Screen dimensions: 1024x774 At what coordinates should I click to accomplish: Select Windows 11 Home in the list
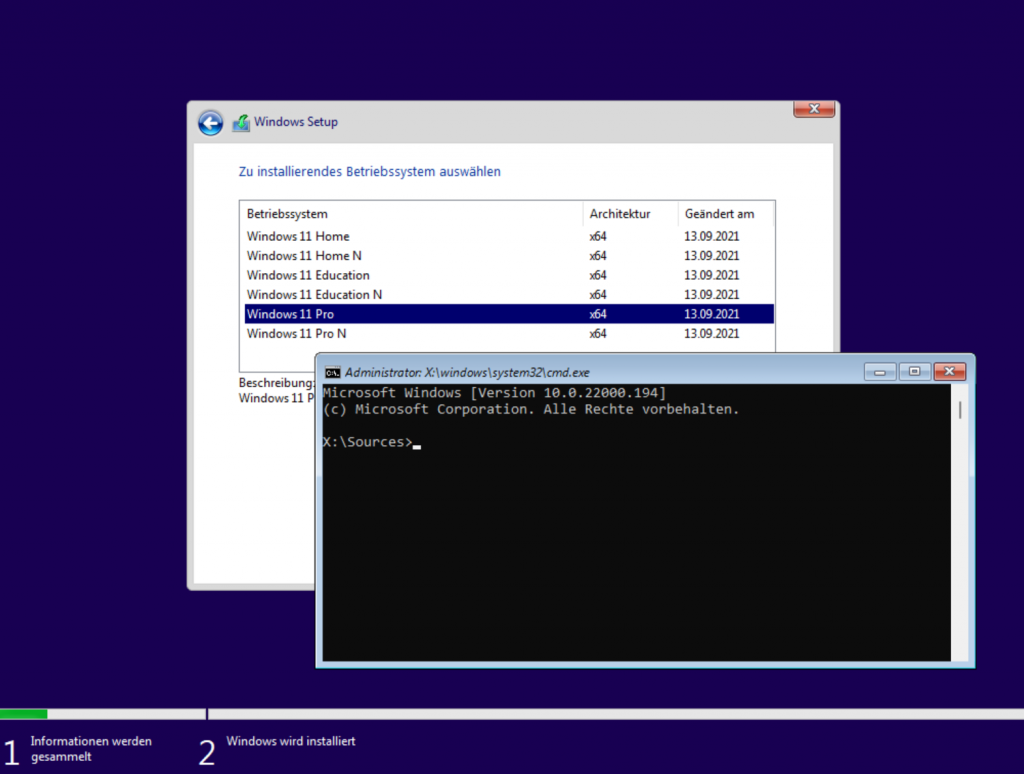(509, 236)
